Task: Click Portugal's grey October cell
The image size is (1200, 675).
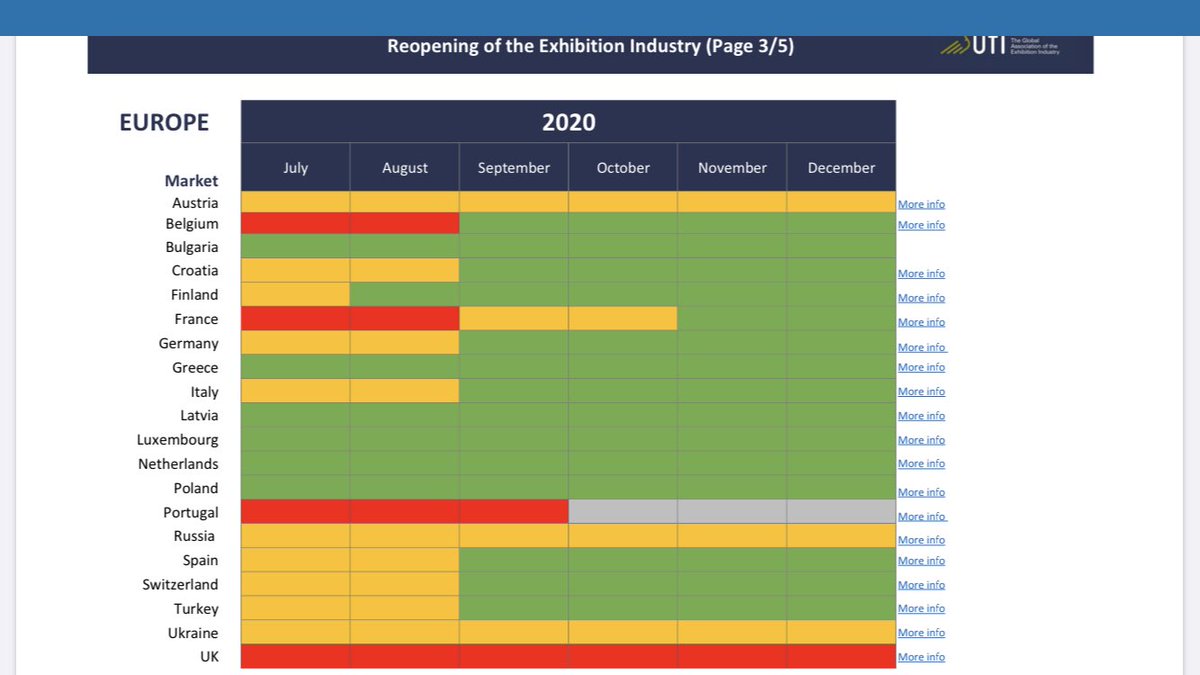Action: click(623, 511)
